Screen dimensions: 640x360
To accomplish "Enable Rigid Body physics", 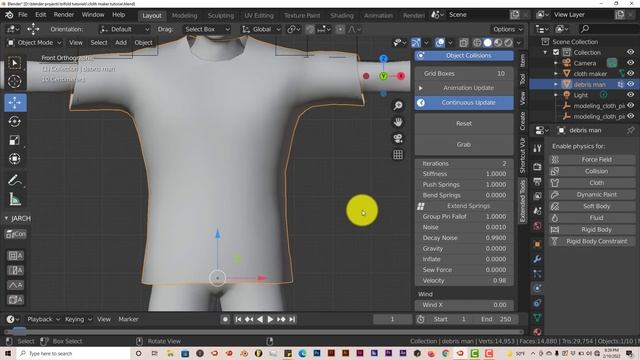I will point(592,230).
